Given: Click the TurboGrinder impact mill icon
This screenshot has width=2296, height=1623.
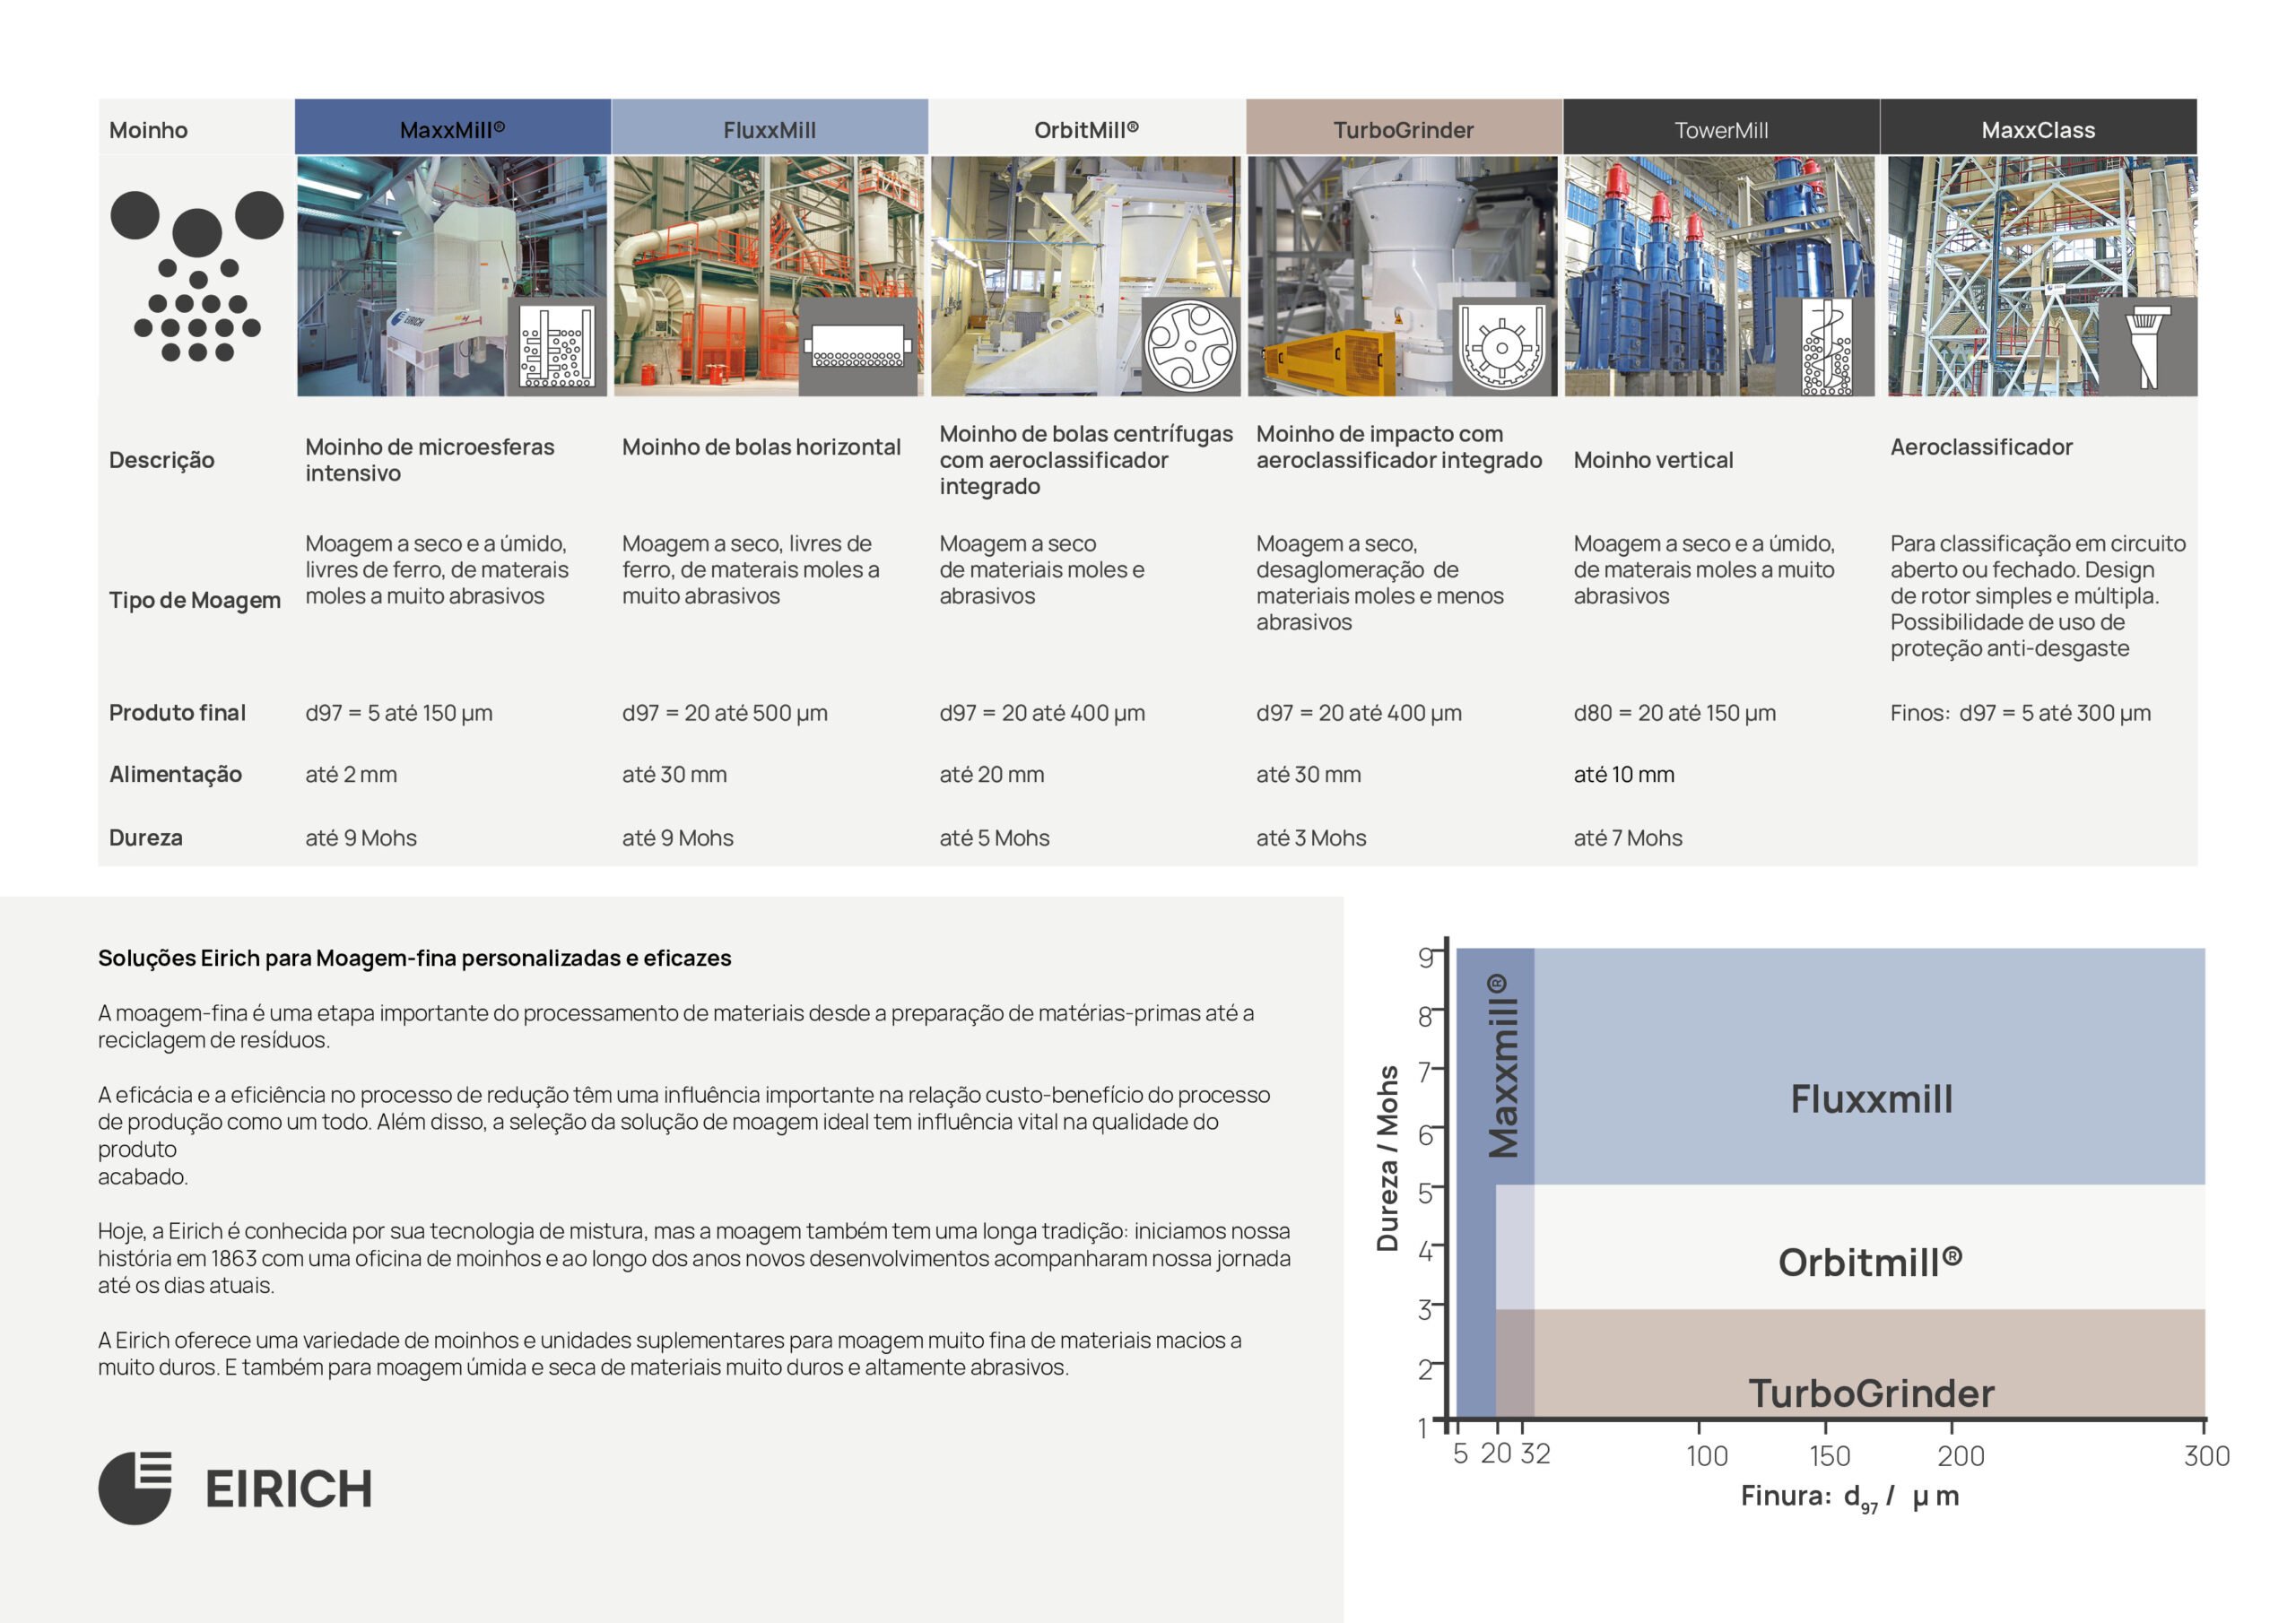Looking at the screenshot, I should pos(1502,346).
